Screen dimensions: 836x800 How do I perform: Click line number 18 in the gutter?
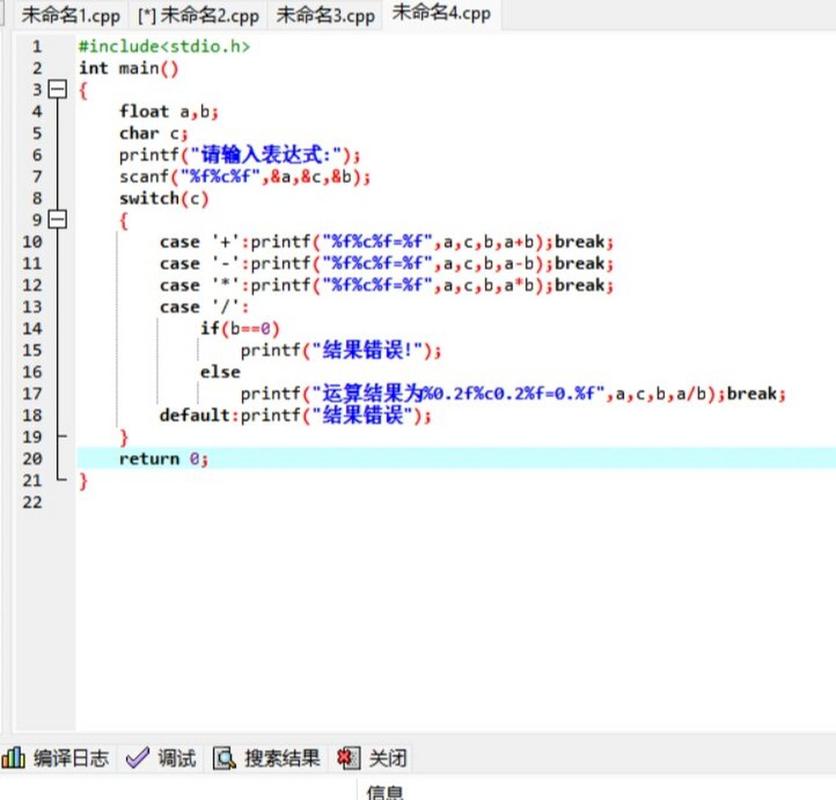[x=32, y=415]
